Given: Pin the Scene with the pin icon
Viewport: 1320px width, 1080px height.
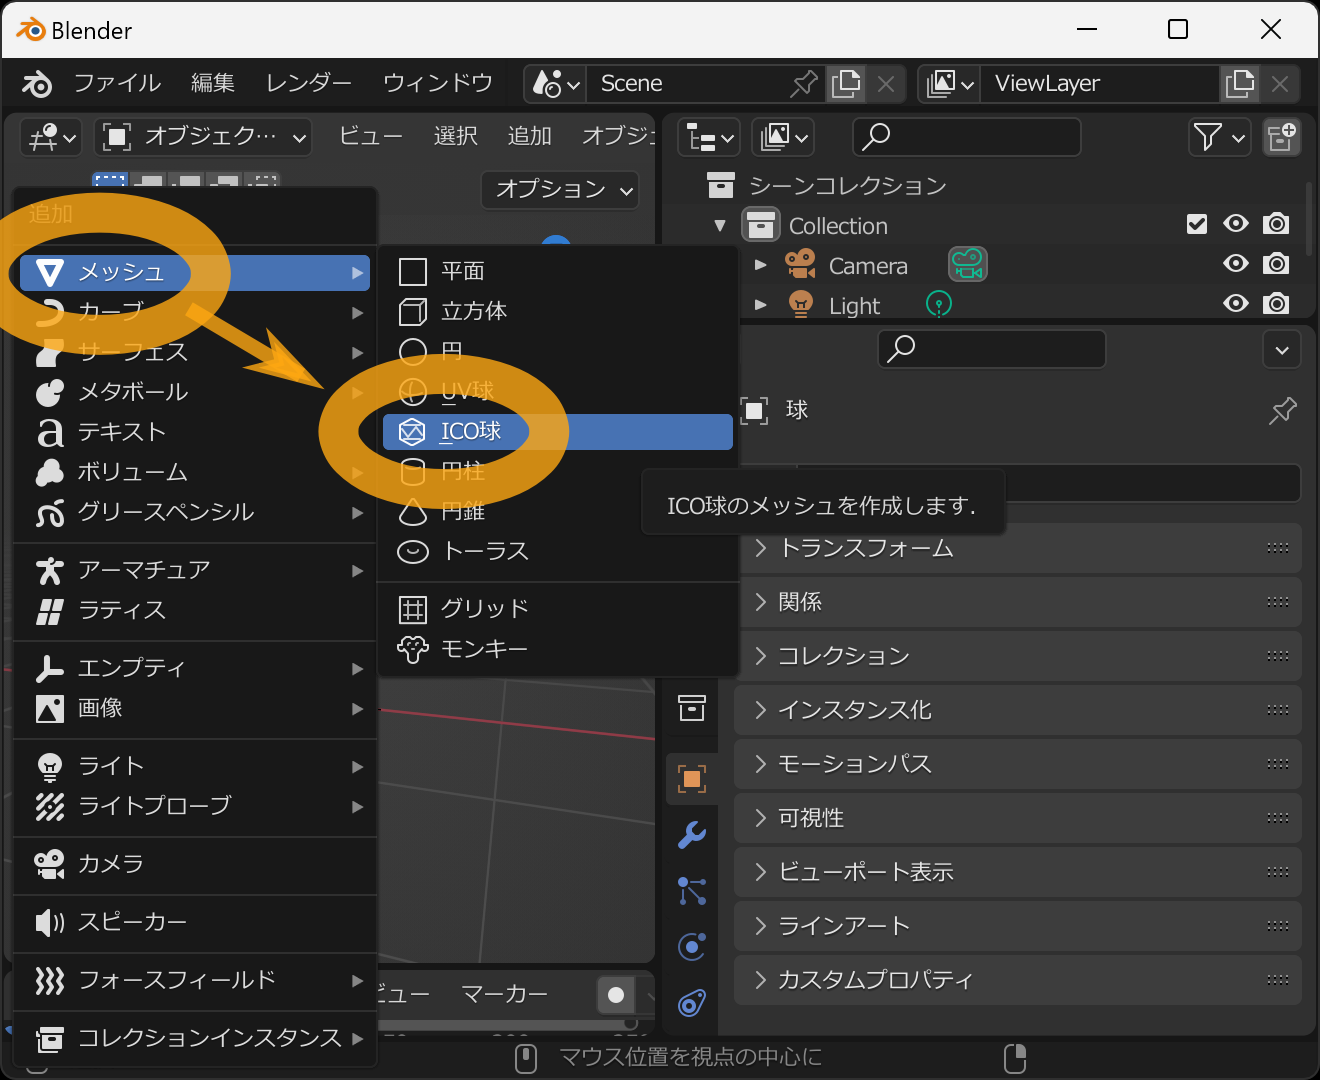Looking at the screenshot, I should [804, 84].
